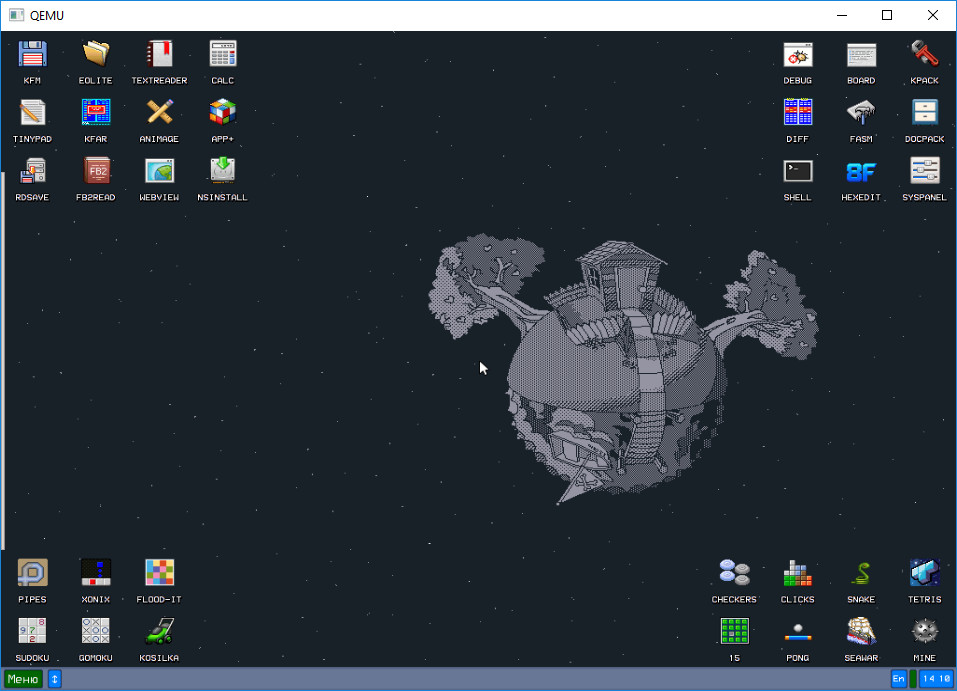This screenshot has width=957, height=691.
Task: Open the FB2READ book reader icon
Action: (96, 171)
